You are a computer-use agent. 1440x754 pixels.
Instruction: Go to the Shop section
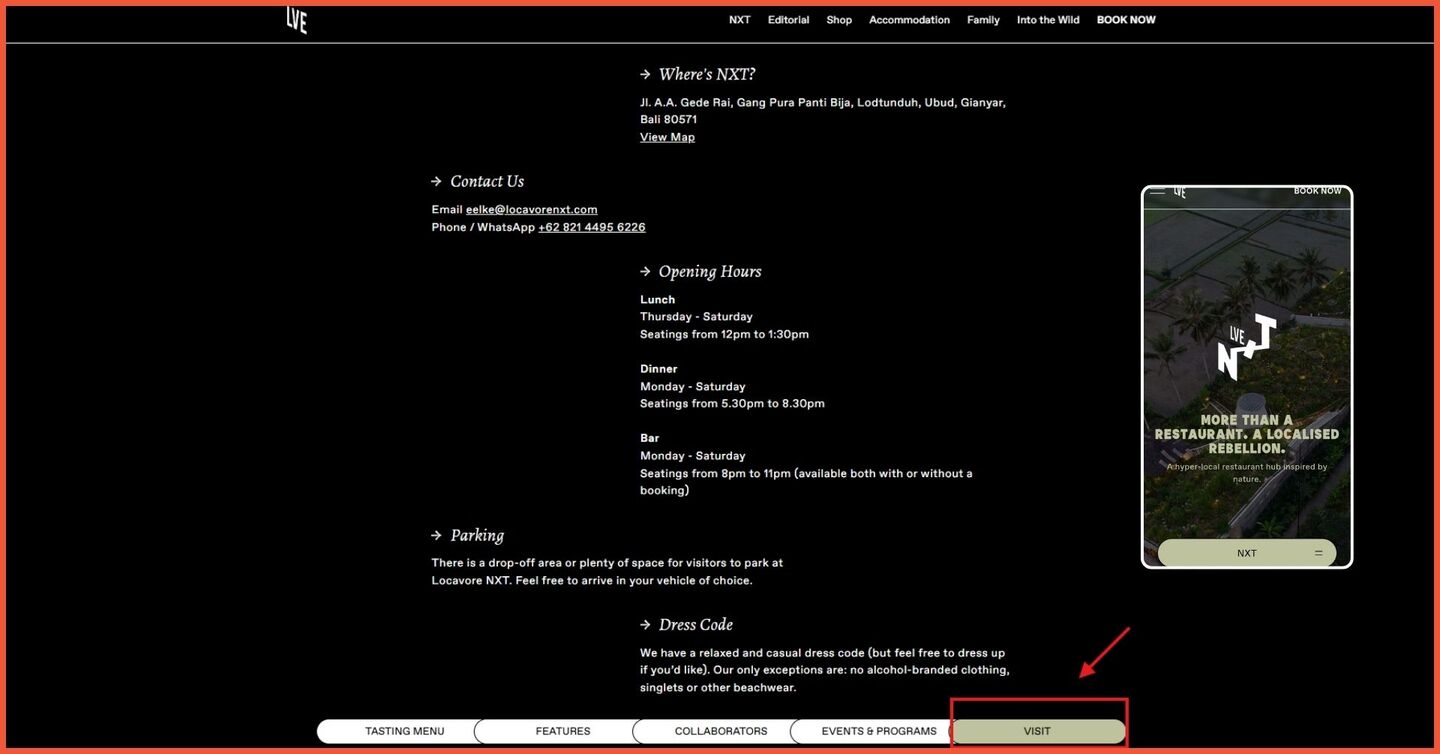point(839,20)
